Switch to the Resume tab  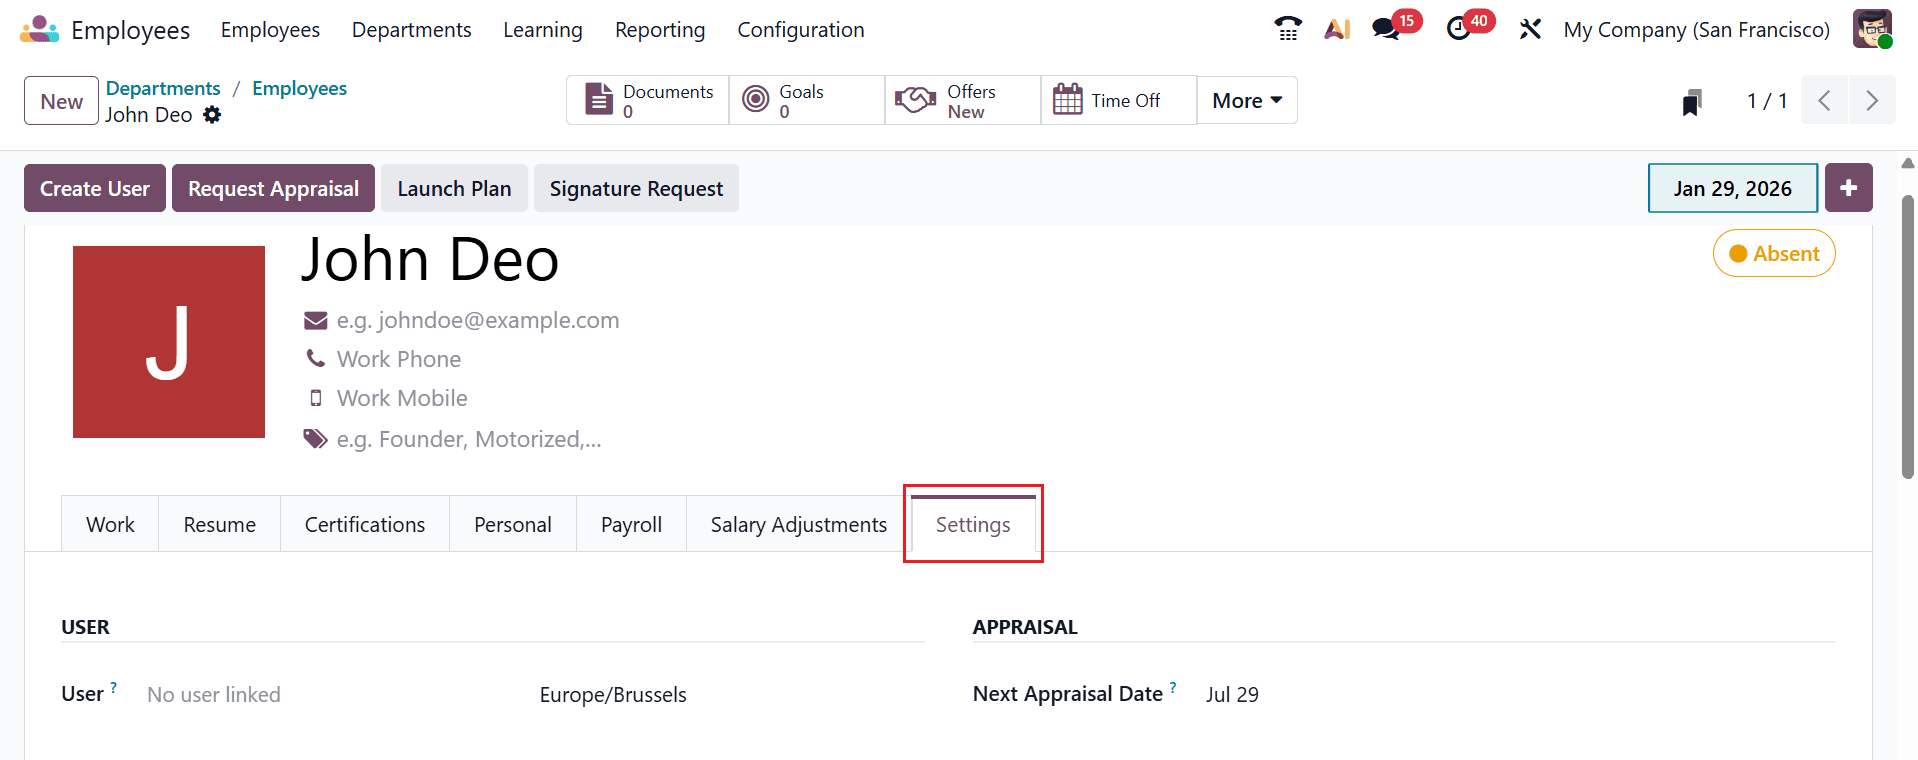(219, 524)
